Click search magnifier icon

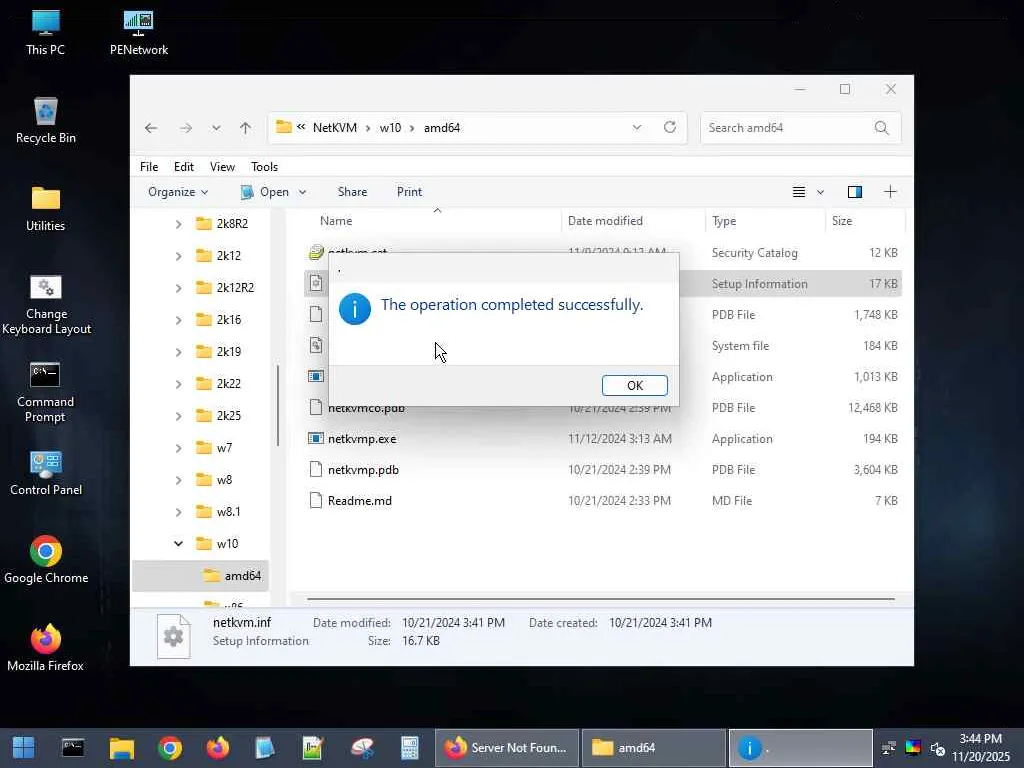coord(882,128)
